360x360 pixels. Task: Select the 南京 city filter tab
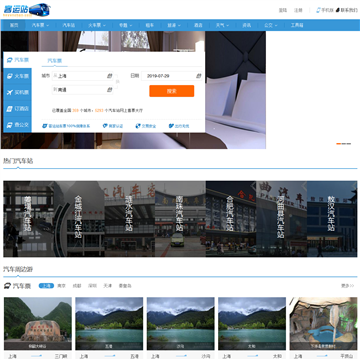coord(61,286)
